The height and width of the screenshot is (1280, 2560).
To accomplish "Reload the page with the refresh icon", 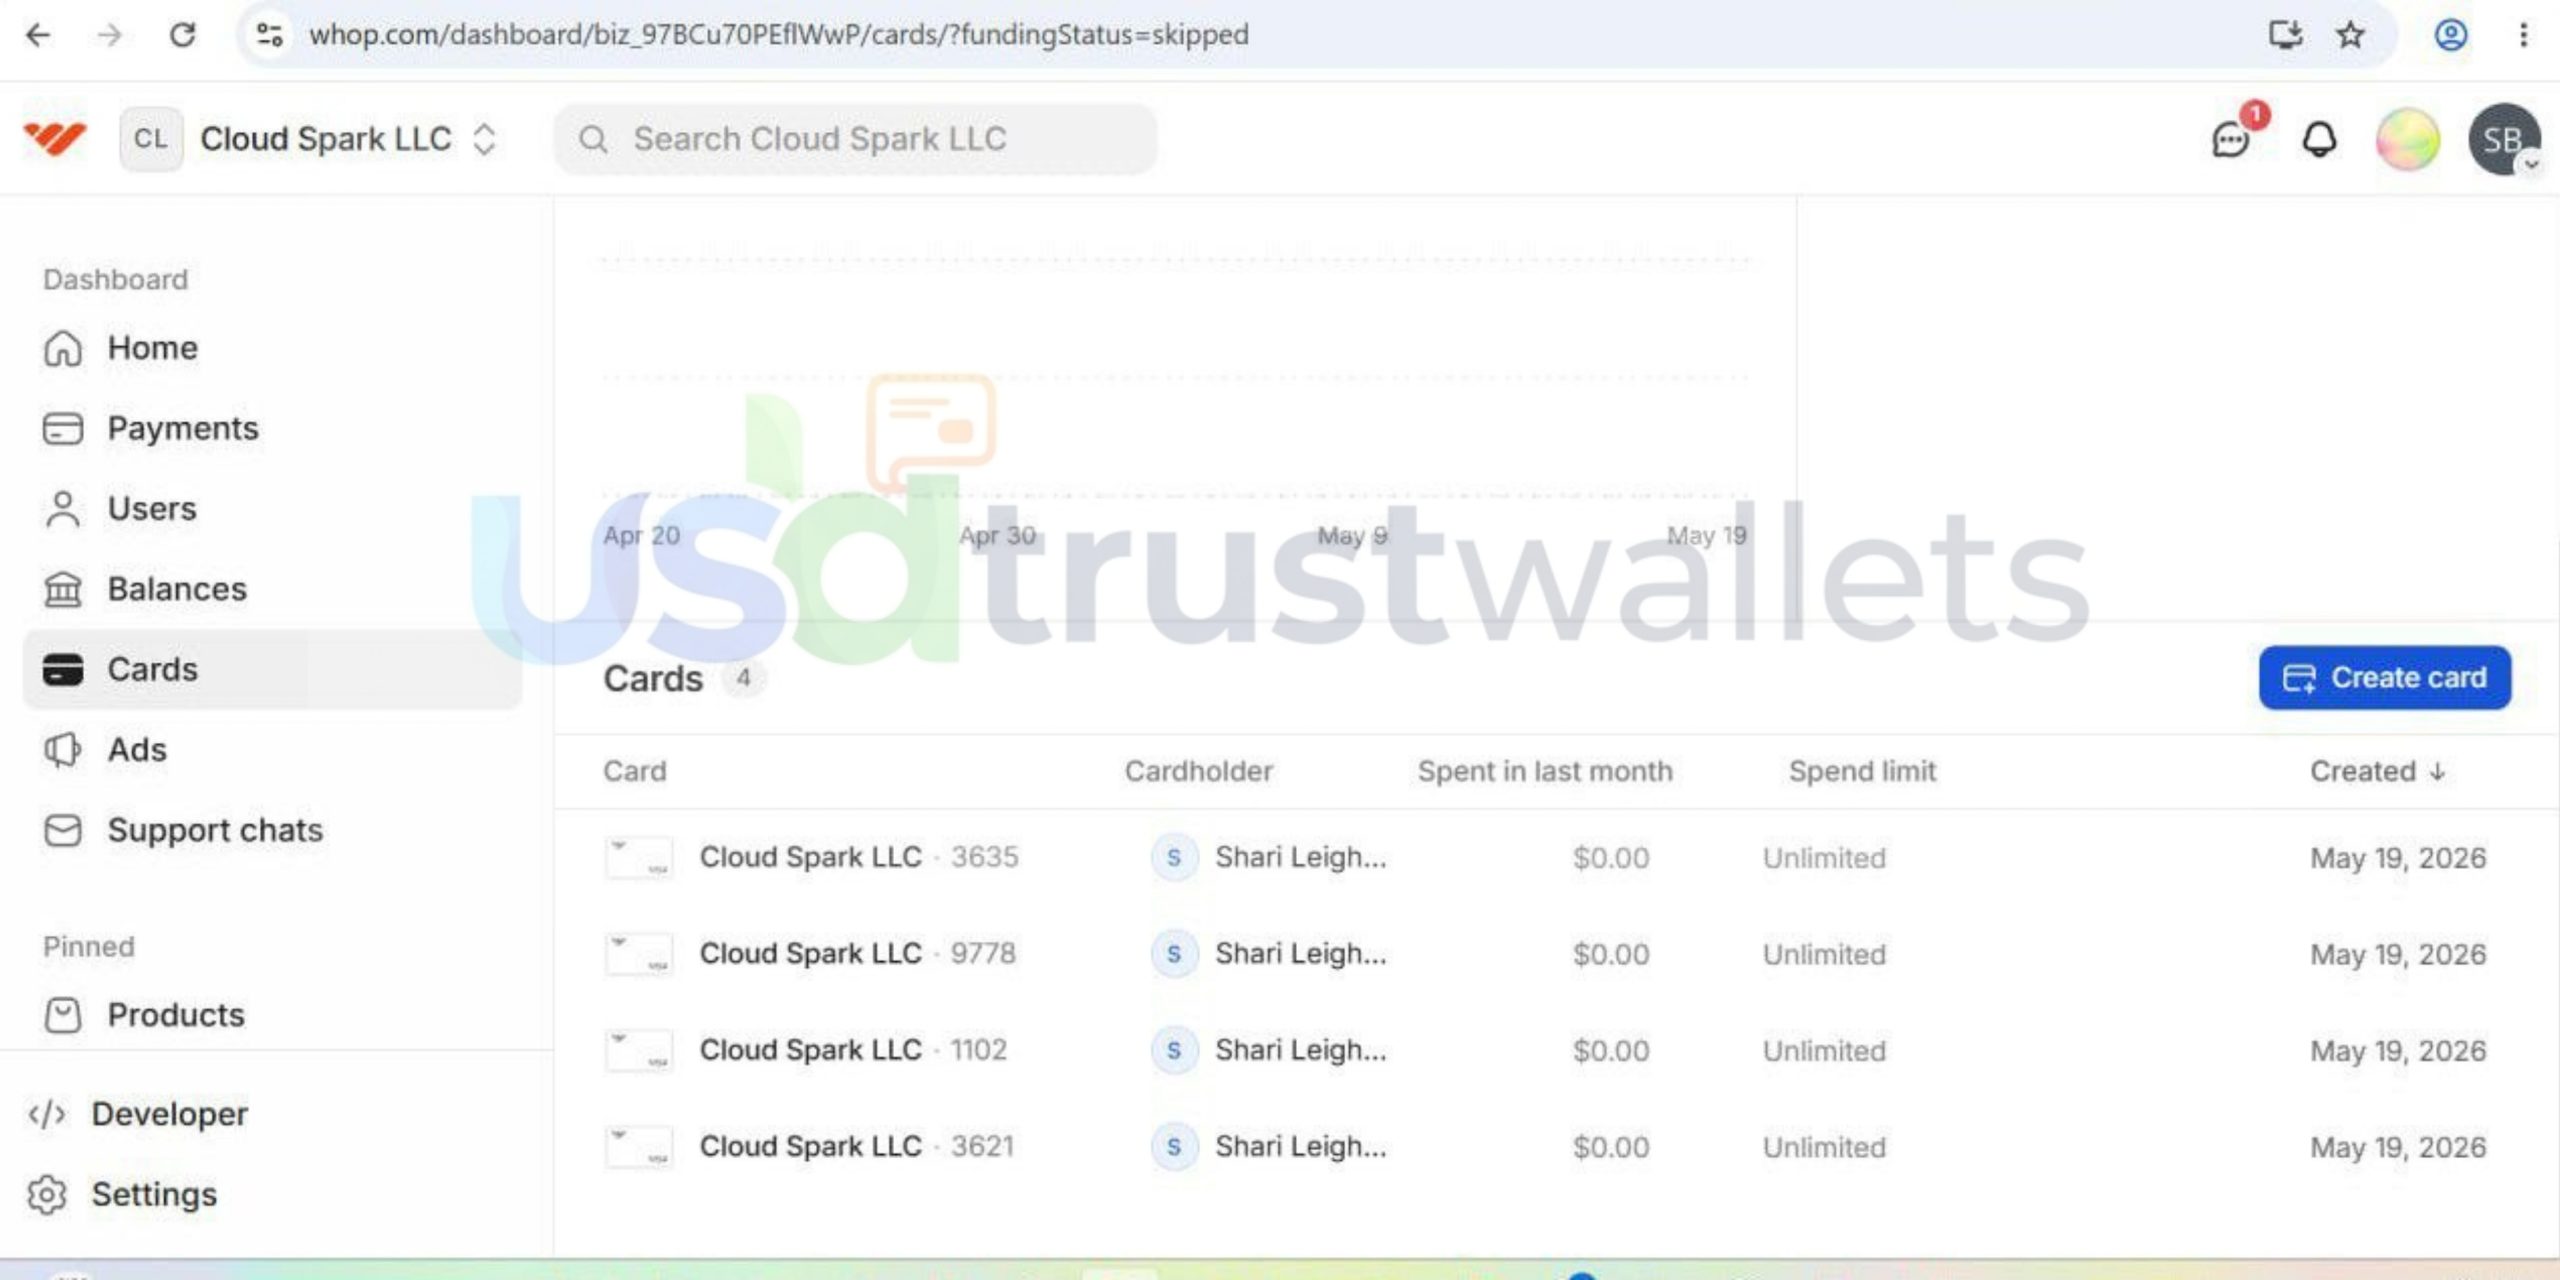I will pyautogui.click(x=182, y=35).
